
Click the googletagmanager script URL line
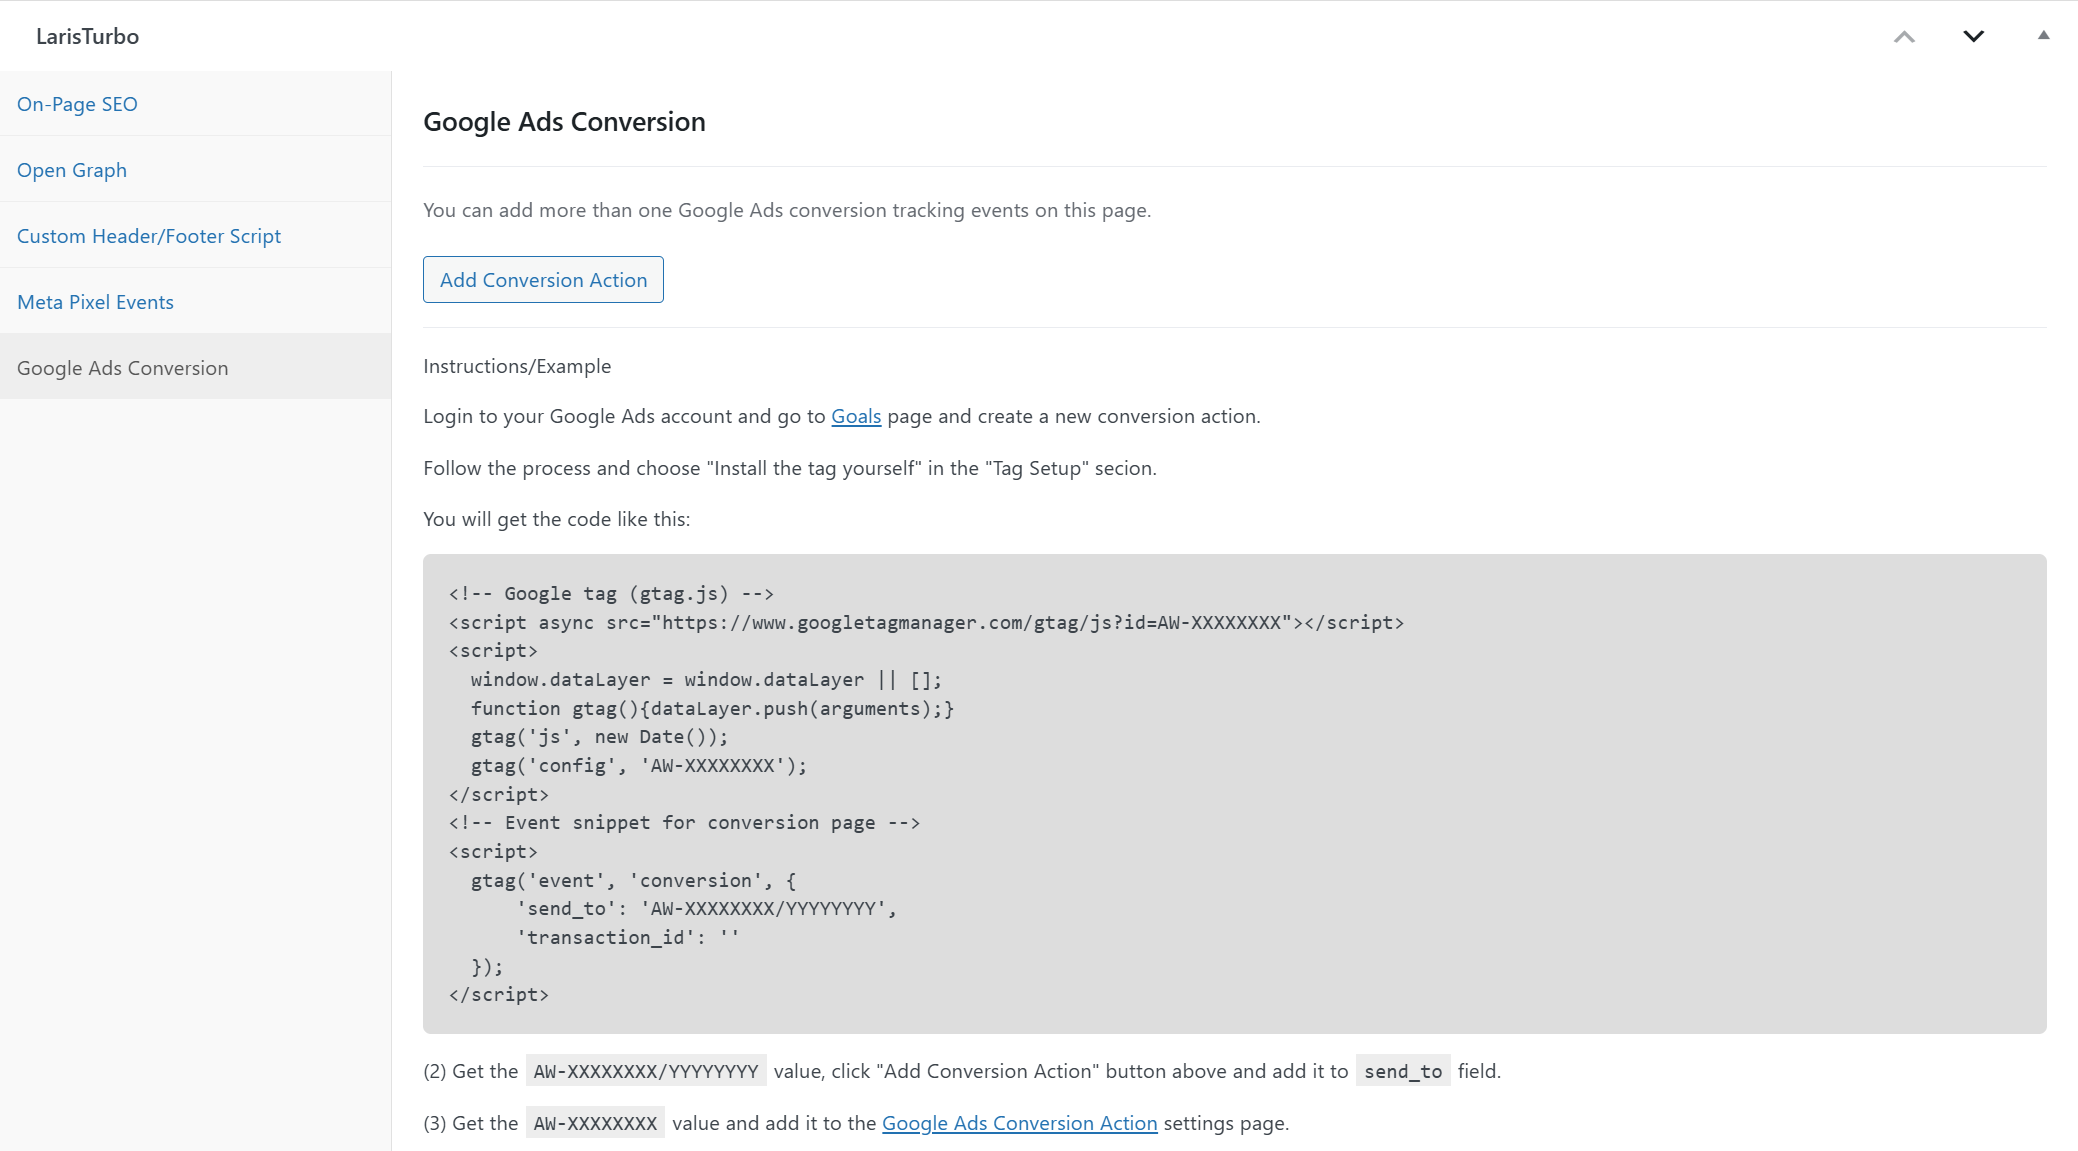coord(926,623)
